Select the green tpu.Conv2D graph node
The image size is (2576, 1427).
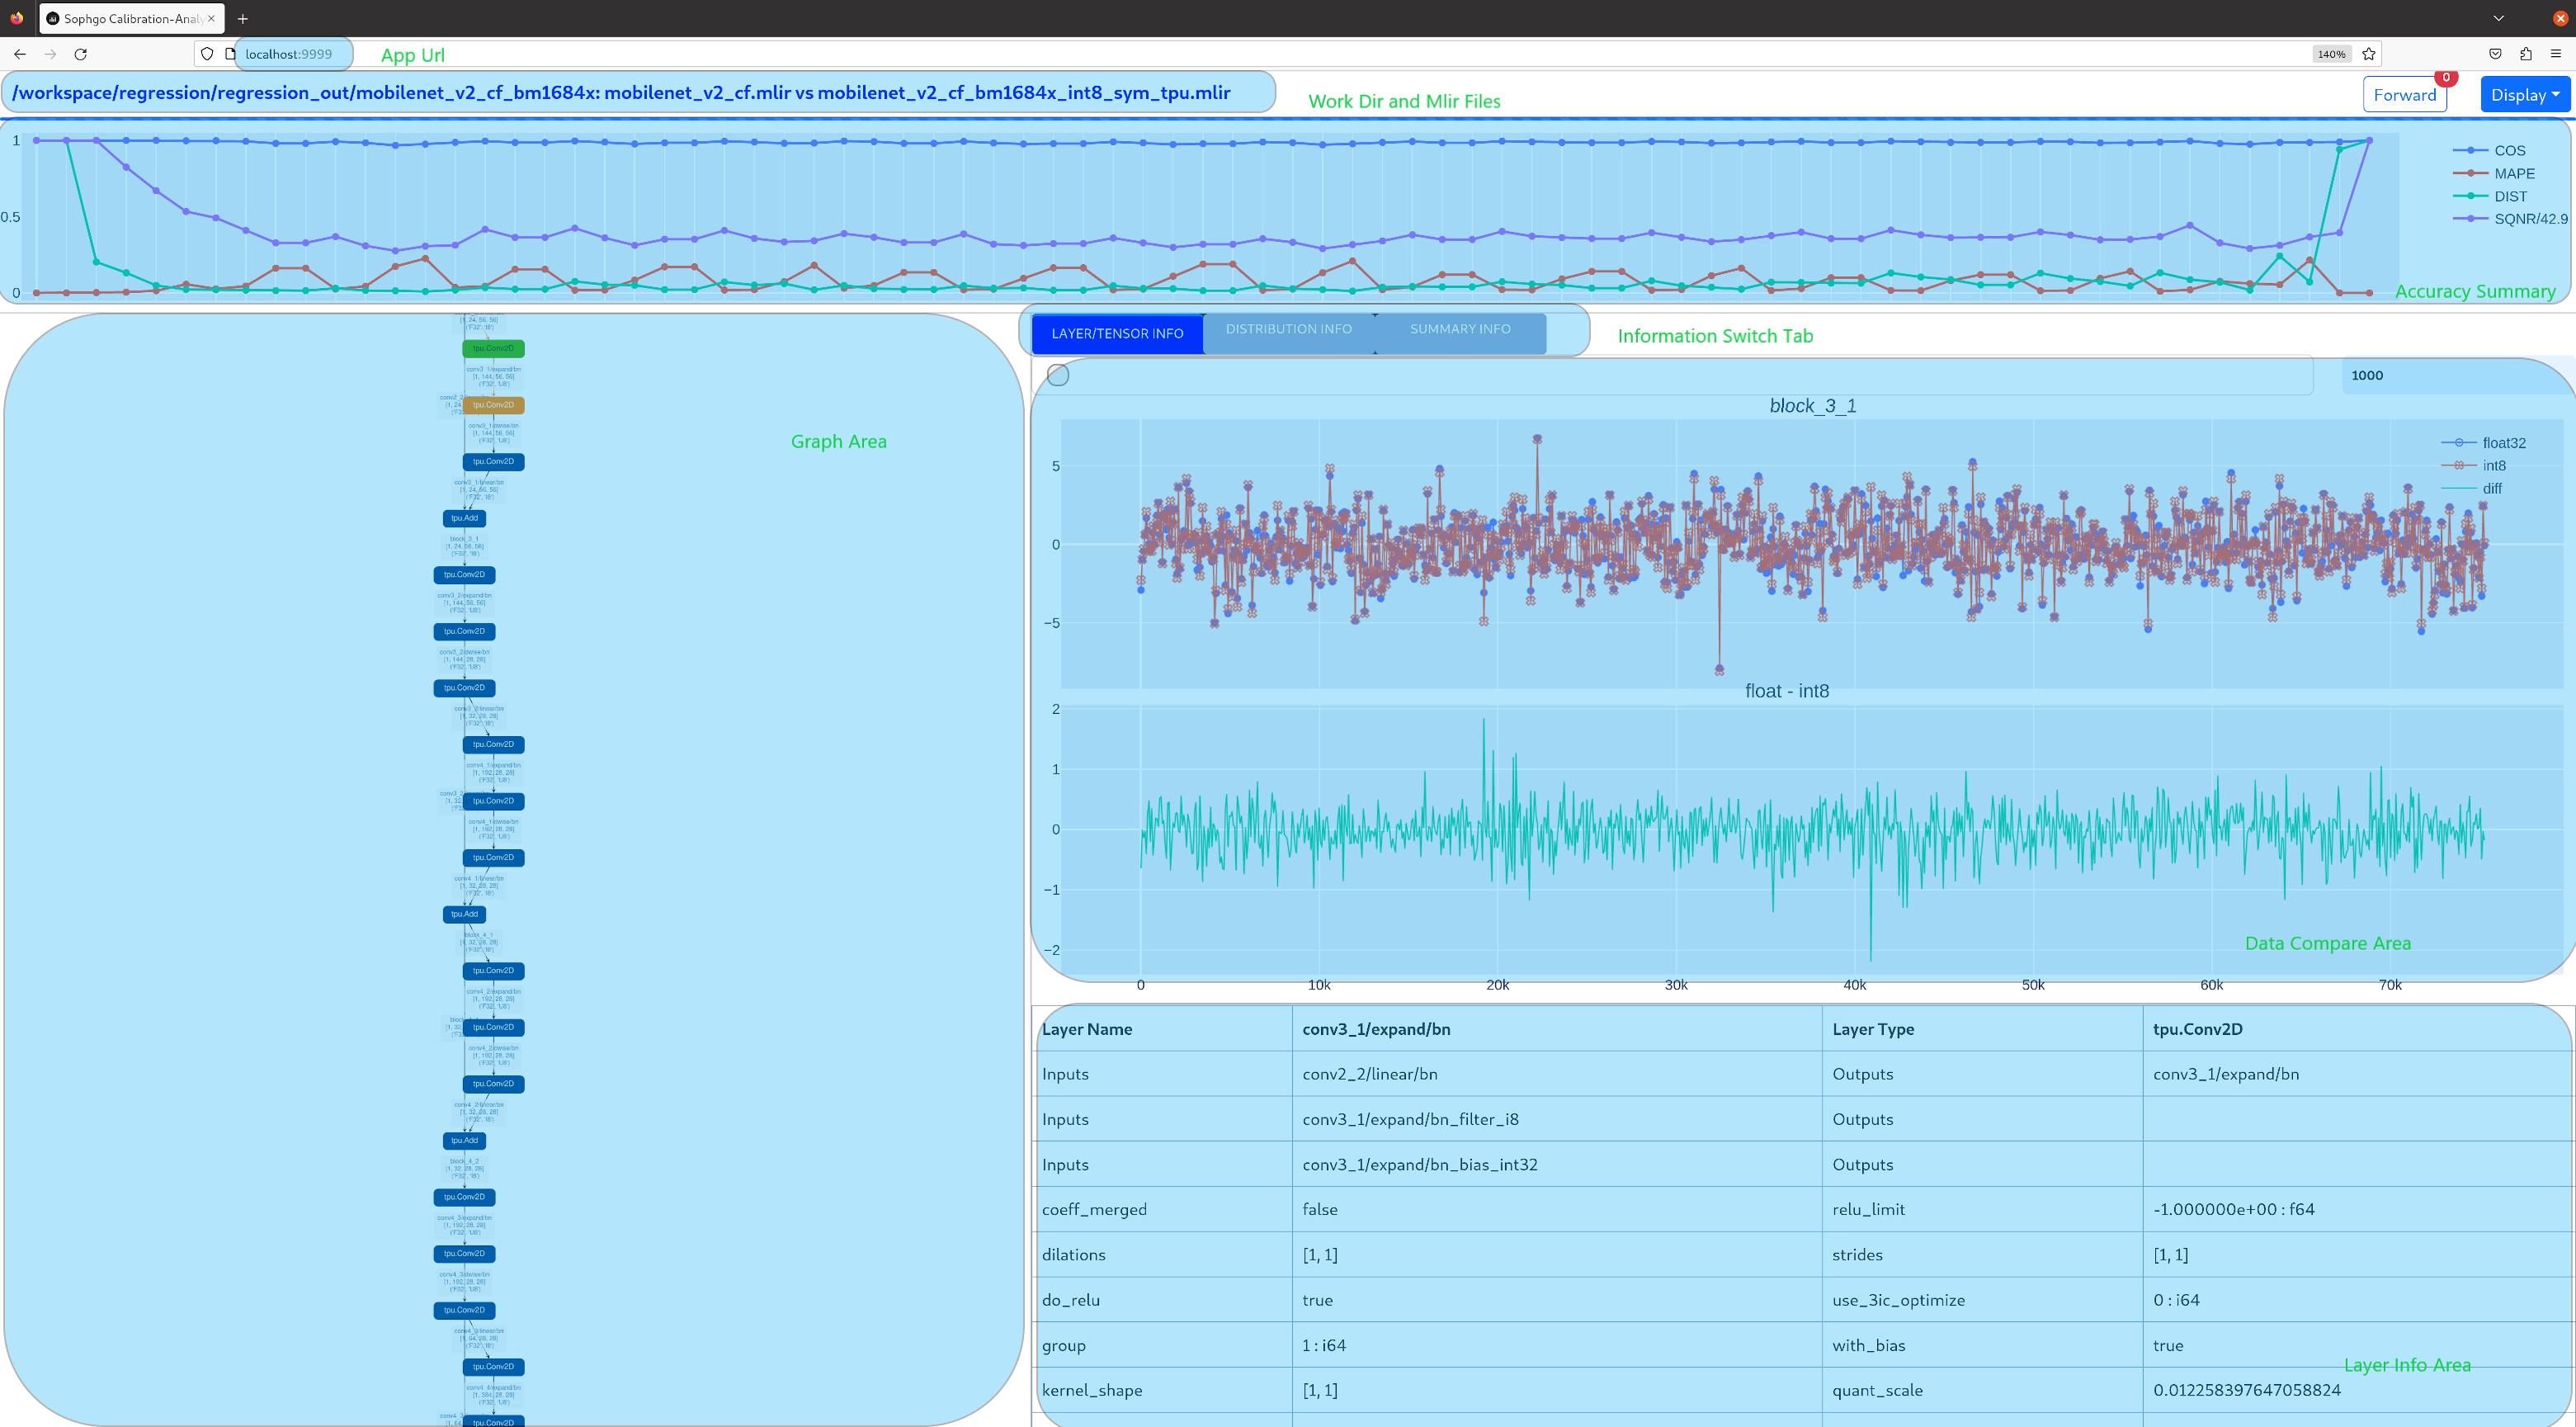(x=493, y=348)
